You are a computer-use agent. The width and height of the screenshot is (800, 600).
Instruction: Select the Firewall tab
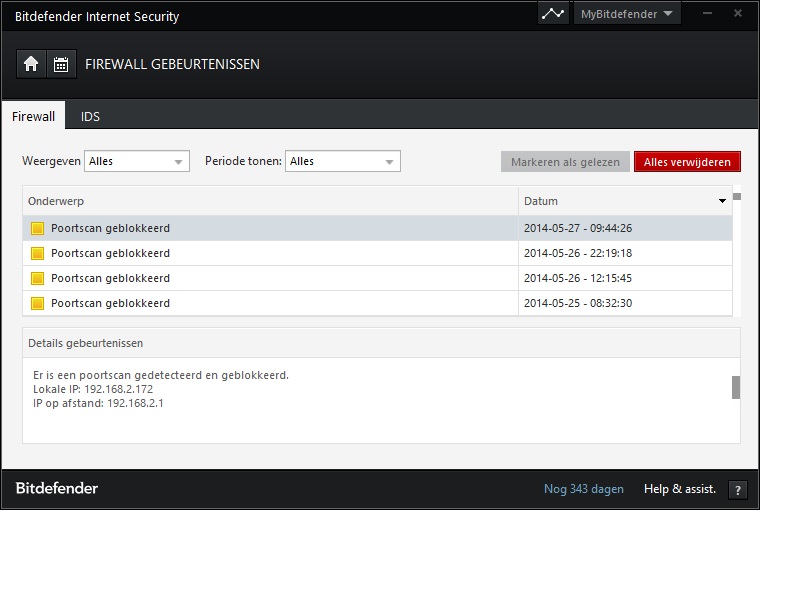(x=34, y=117)
